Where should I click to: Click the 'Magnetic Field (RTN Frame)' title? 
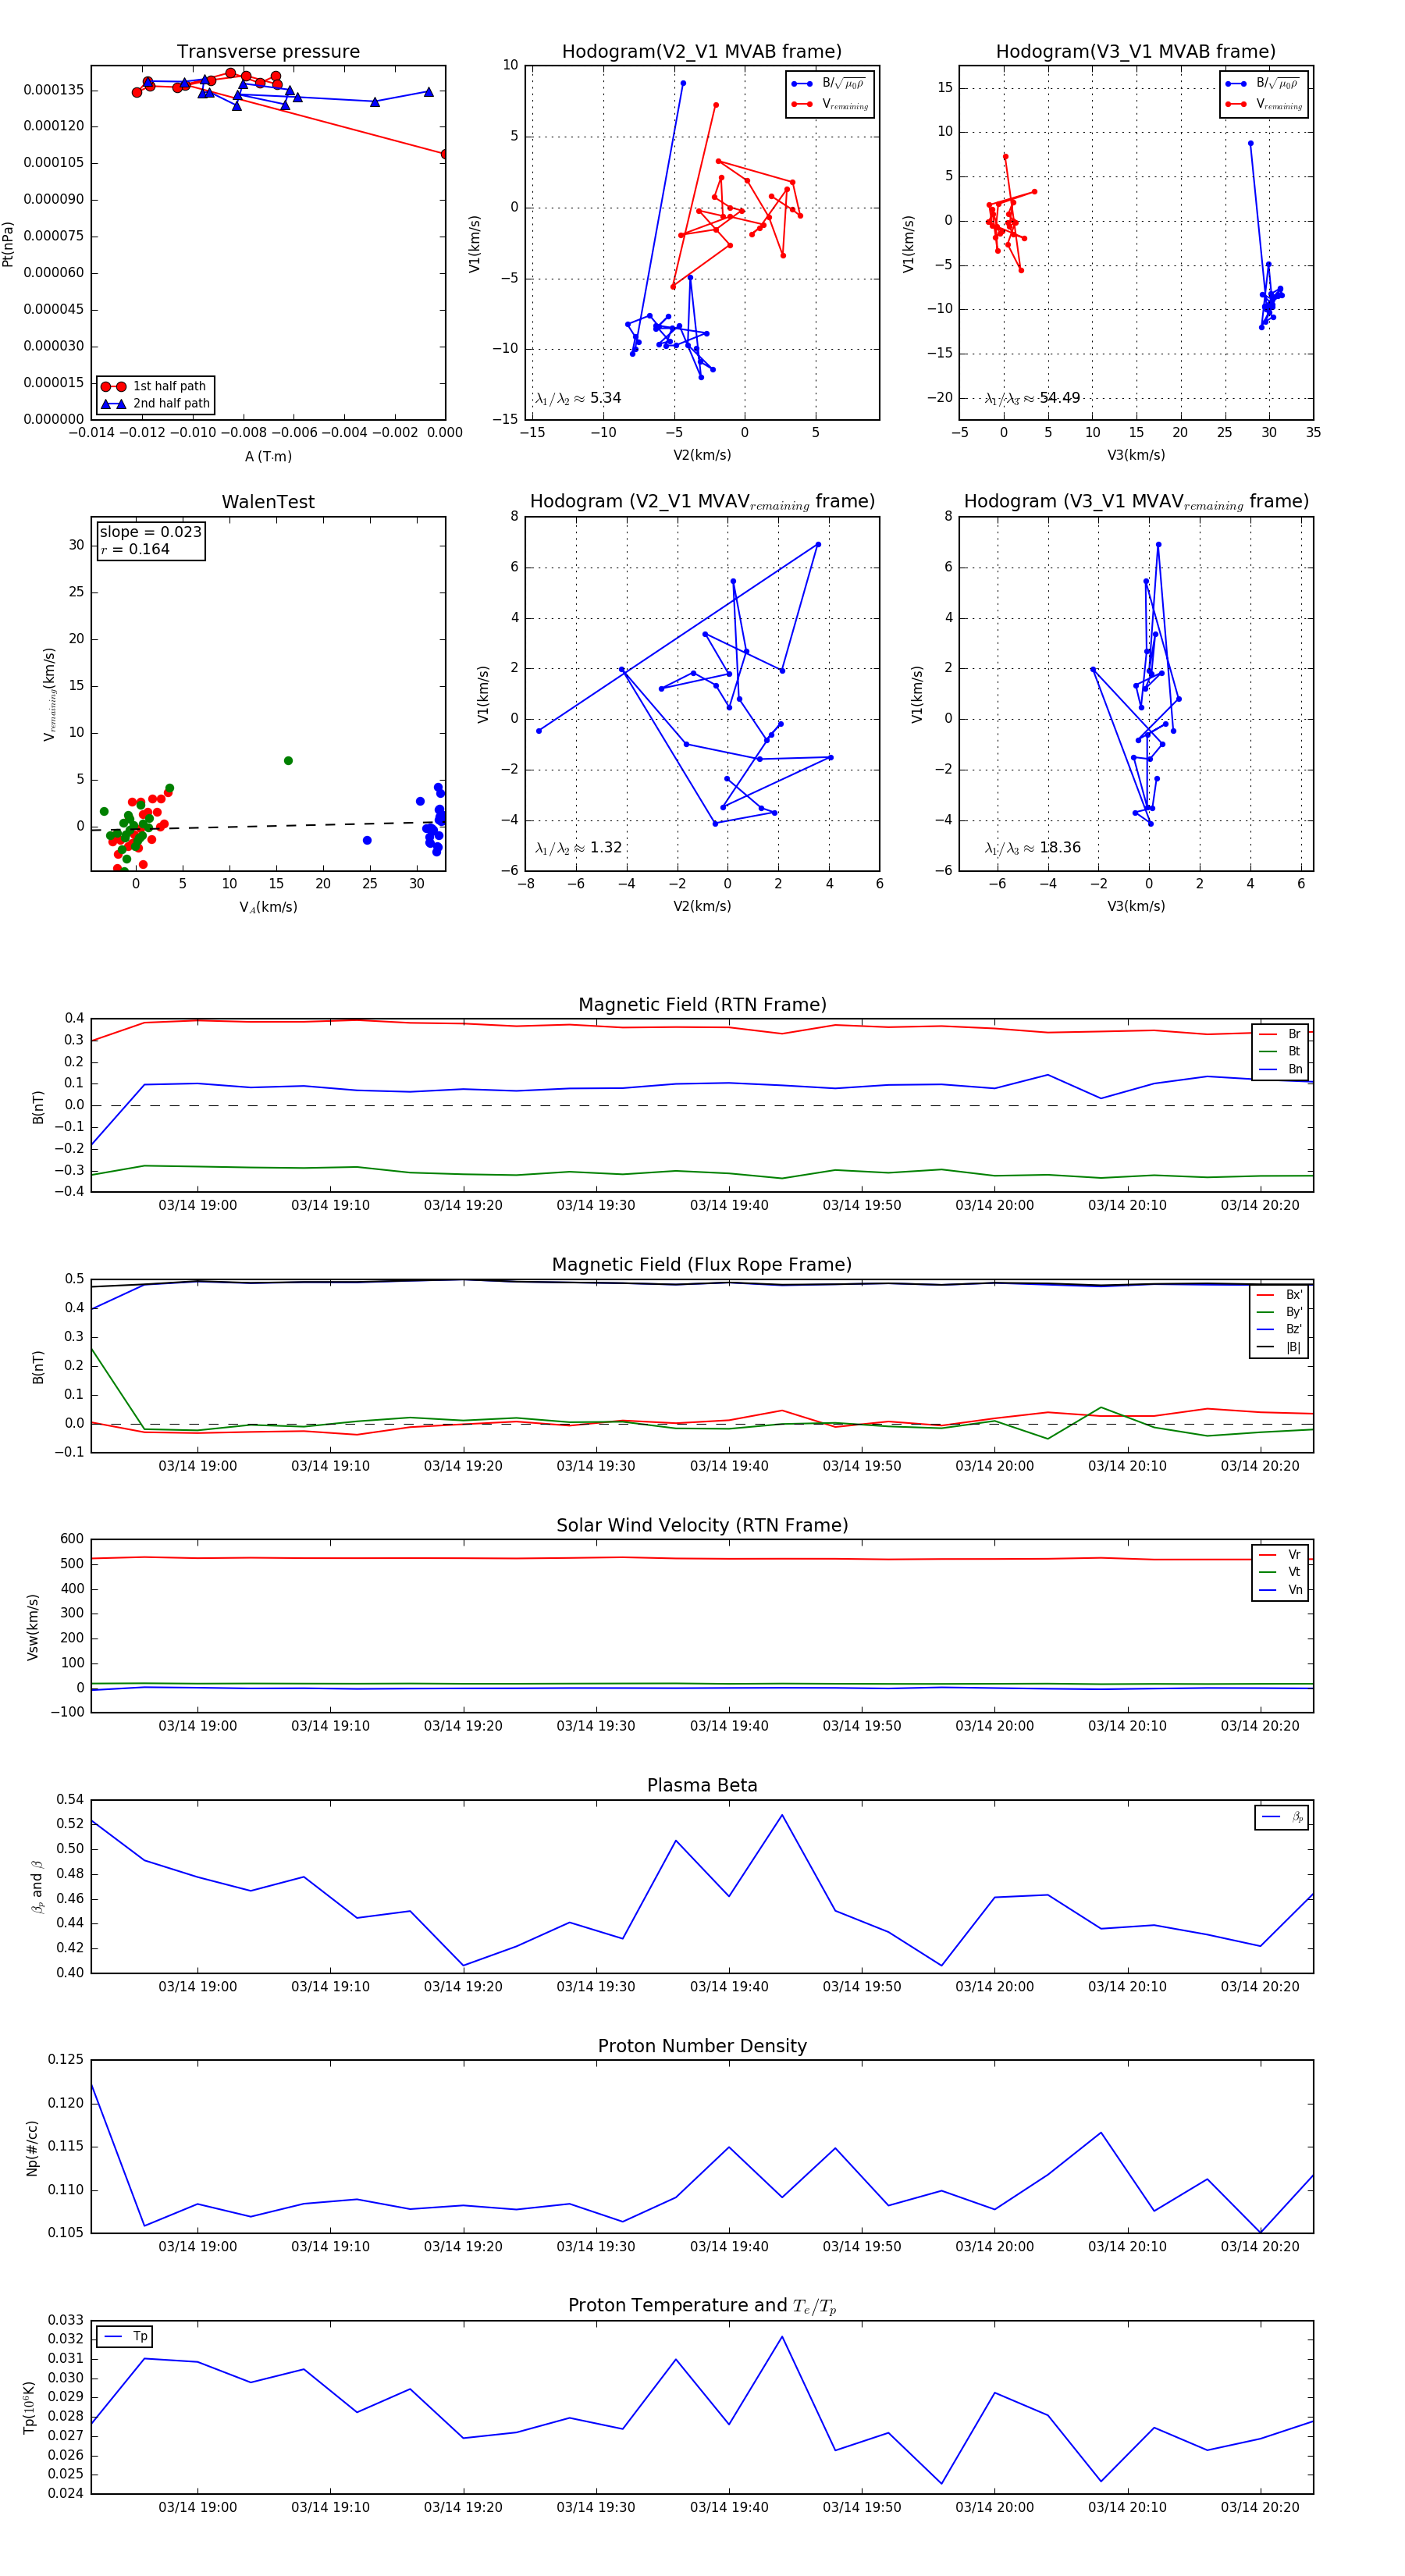click(x=702, y=1005)
